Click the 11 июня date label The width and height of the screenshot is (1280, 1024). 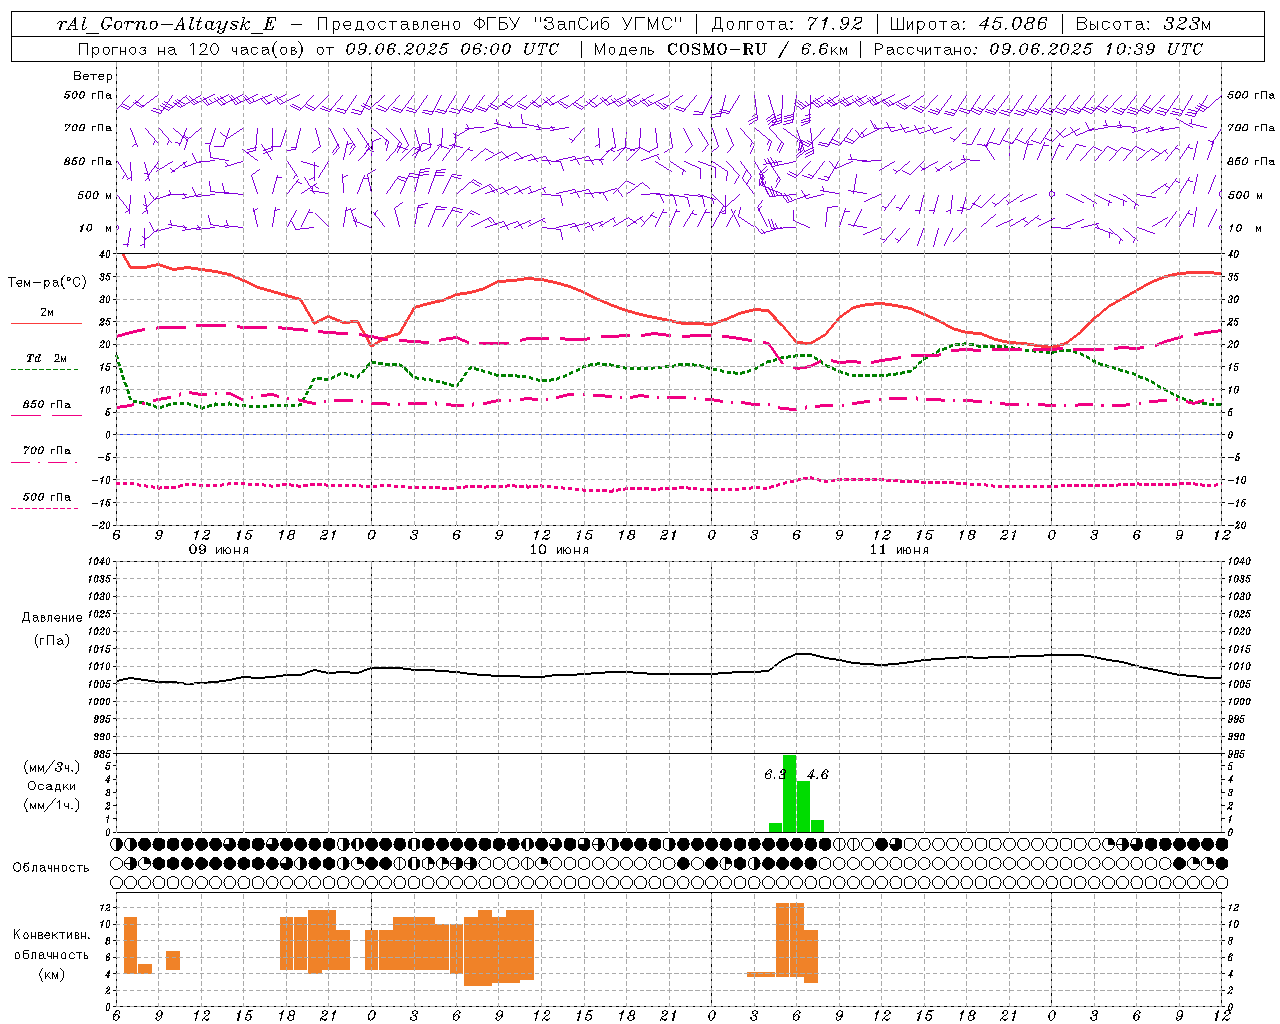point(899,550)
